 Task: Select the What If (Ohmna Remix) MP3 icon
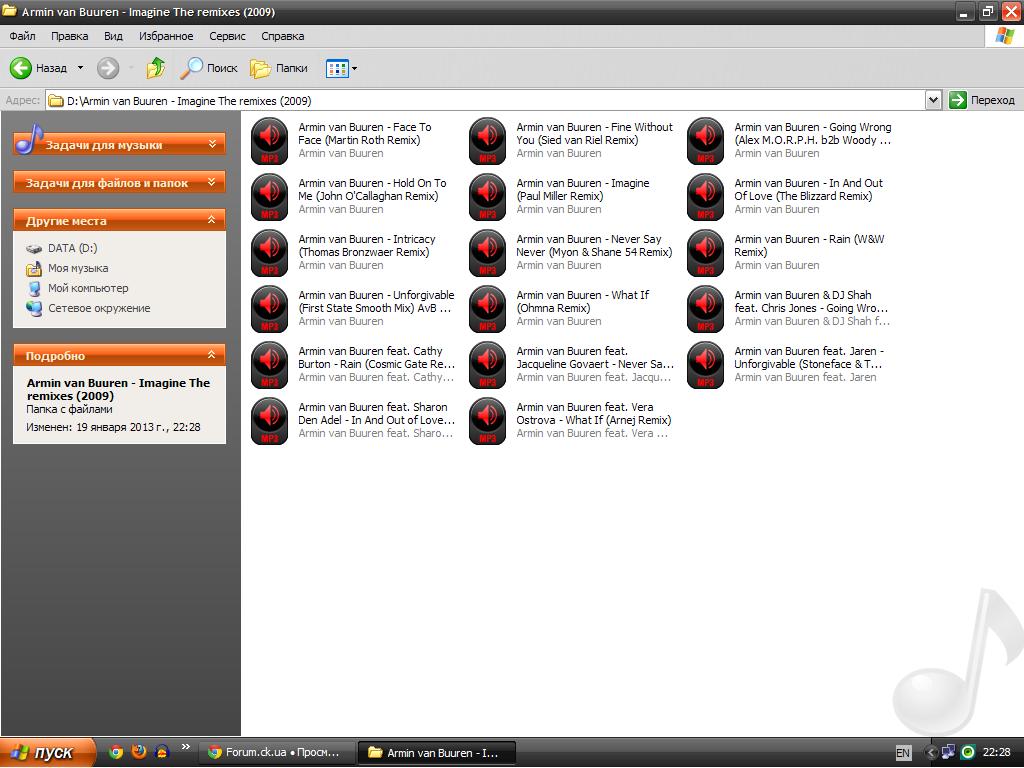pos(488,310)
